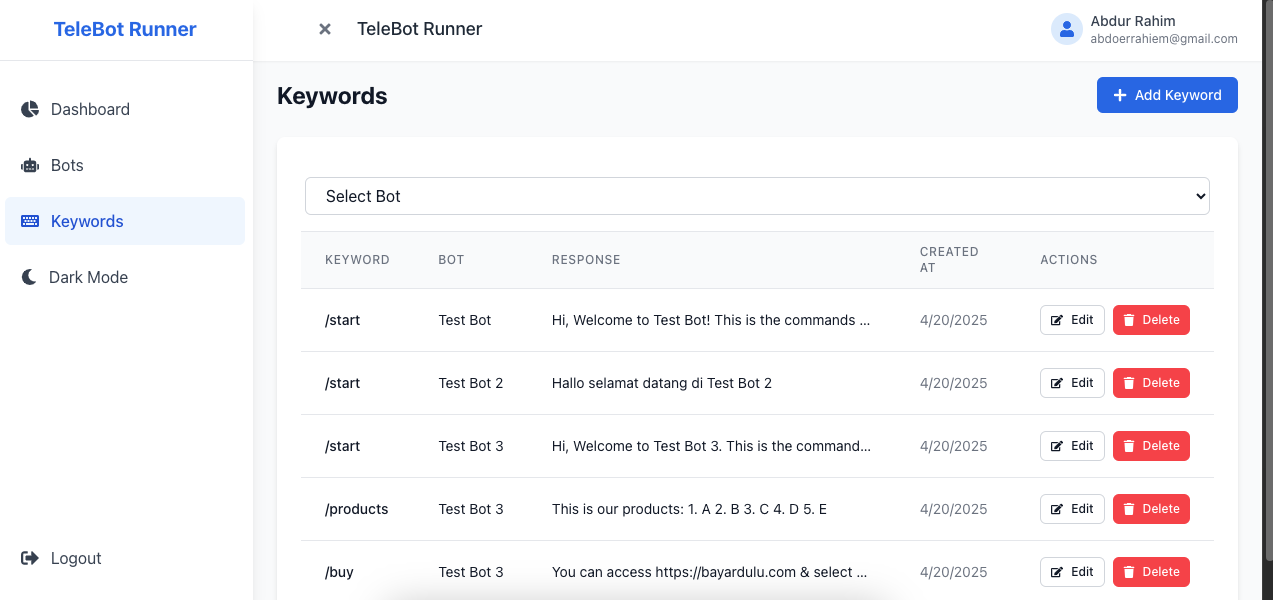Delete the /start keyword for Test Bot 3

pyautogui.click(x=1151, y=446)
